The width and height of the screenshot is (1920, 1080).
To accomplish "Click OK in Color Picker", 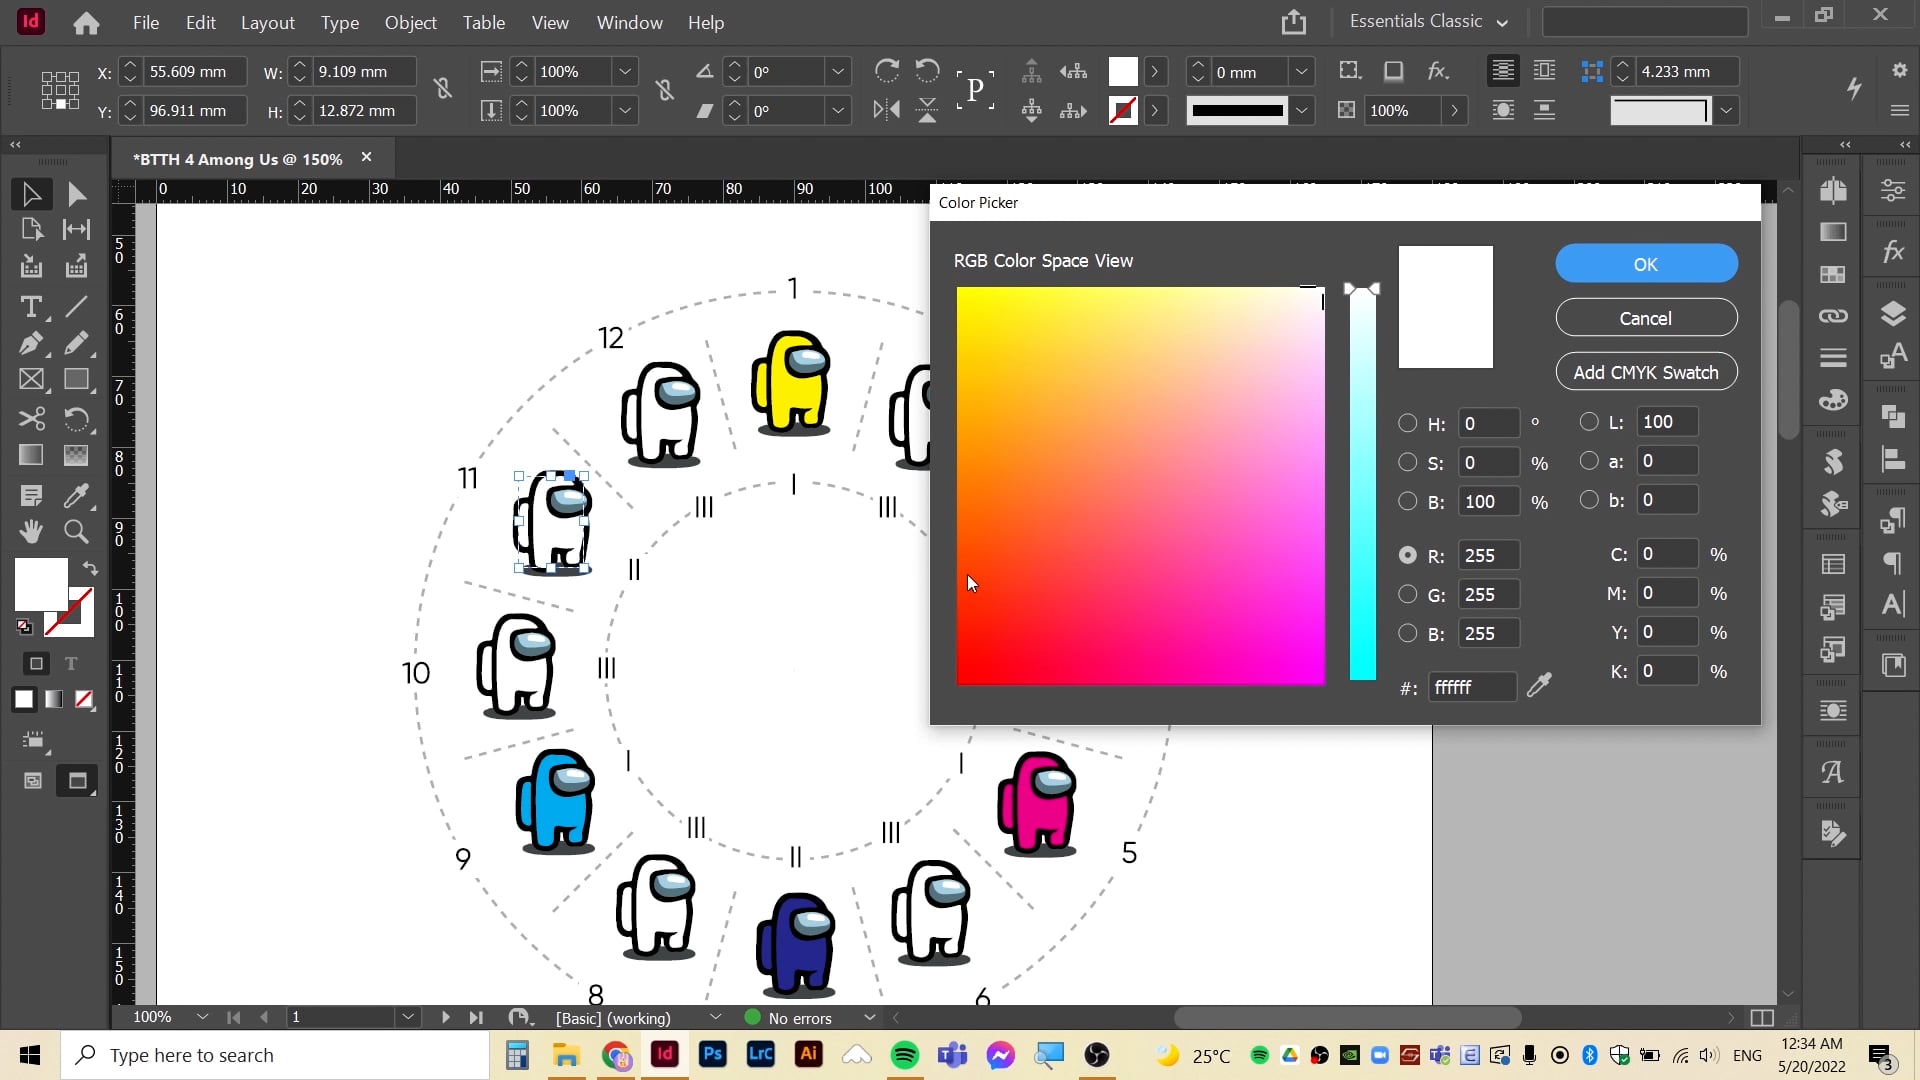I will 1646,264.
